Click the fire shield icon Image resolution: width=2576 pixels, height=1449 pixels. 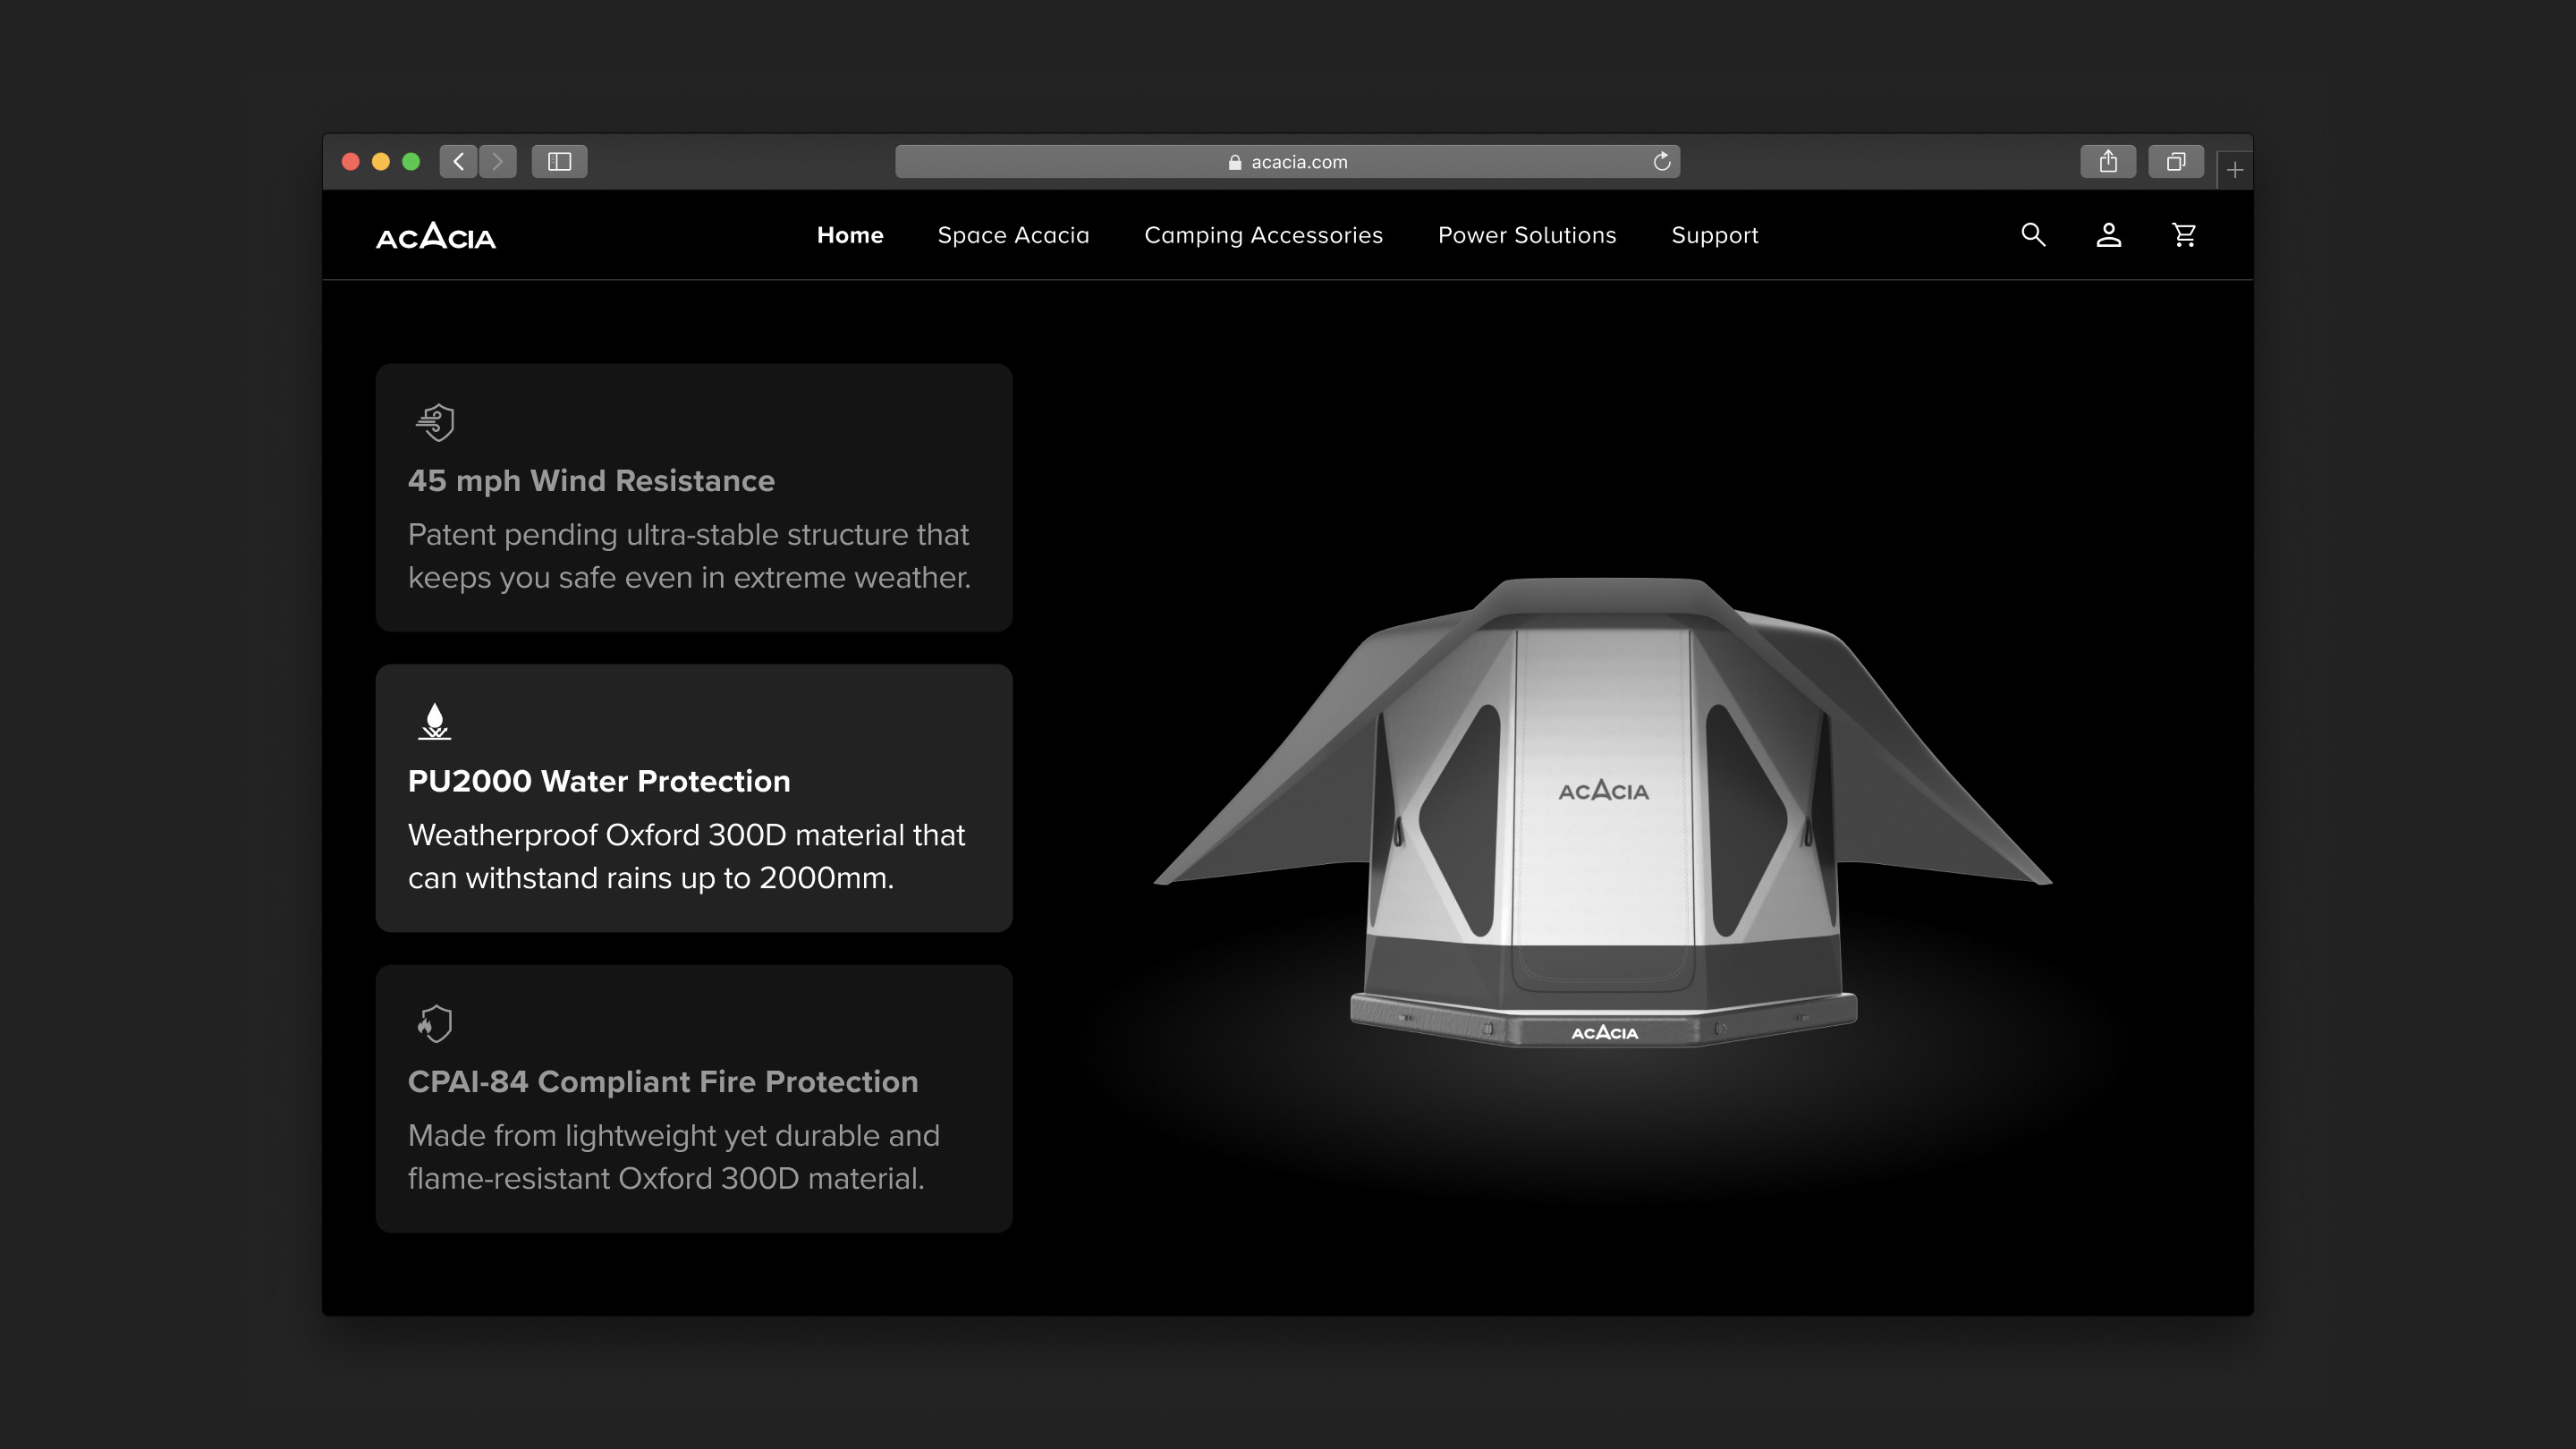tap(435, 1023)
